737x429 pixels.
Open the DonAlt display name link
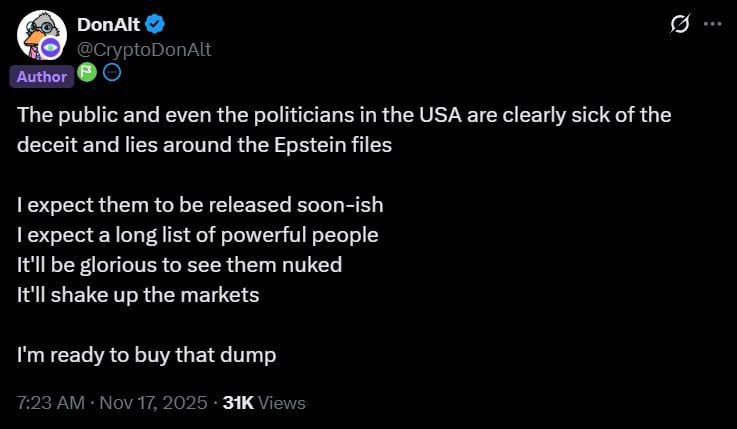coord(108,25)
